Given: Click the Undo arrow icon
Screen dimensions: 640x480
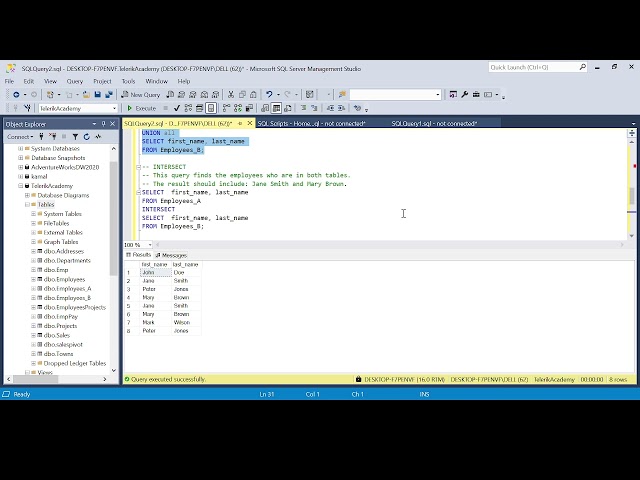Looking at the screenshot, I should coord(269,95).
